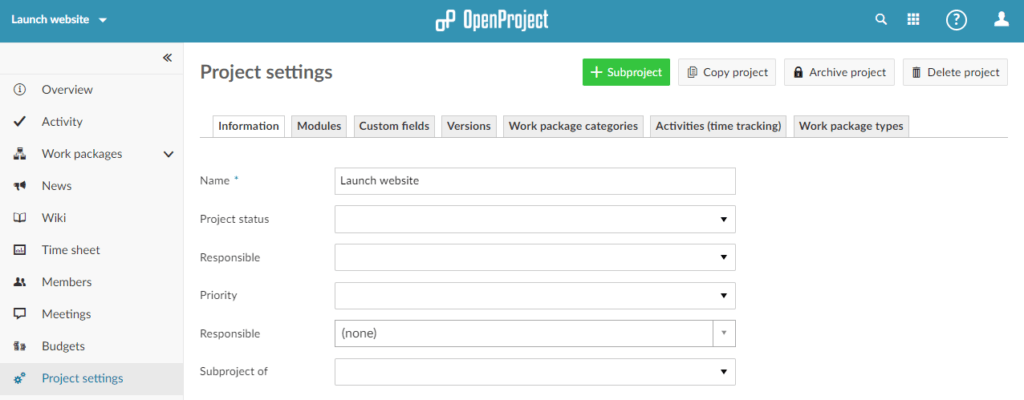Screen dimensions: 1024x400
Task: Switch to the Information tab
Action: click(x=249, y=126)
